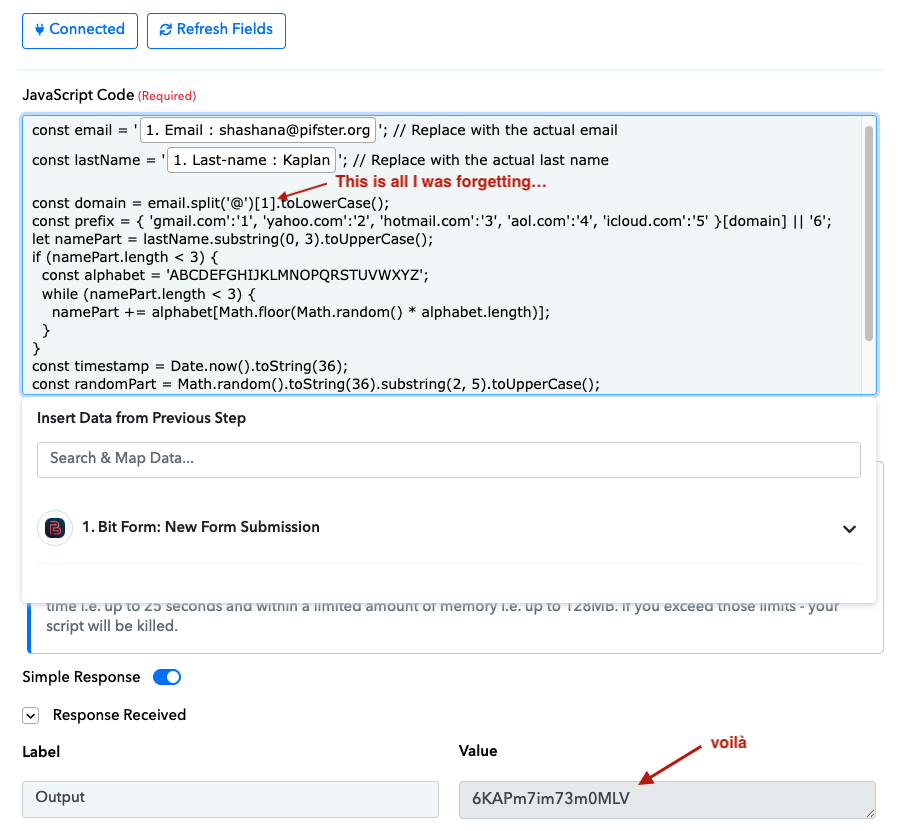The height and width of the screenshot is (831, 903).
Task: Click the const timestamp line in code
Action: point(200,366)
